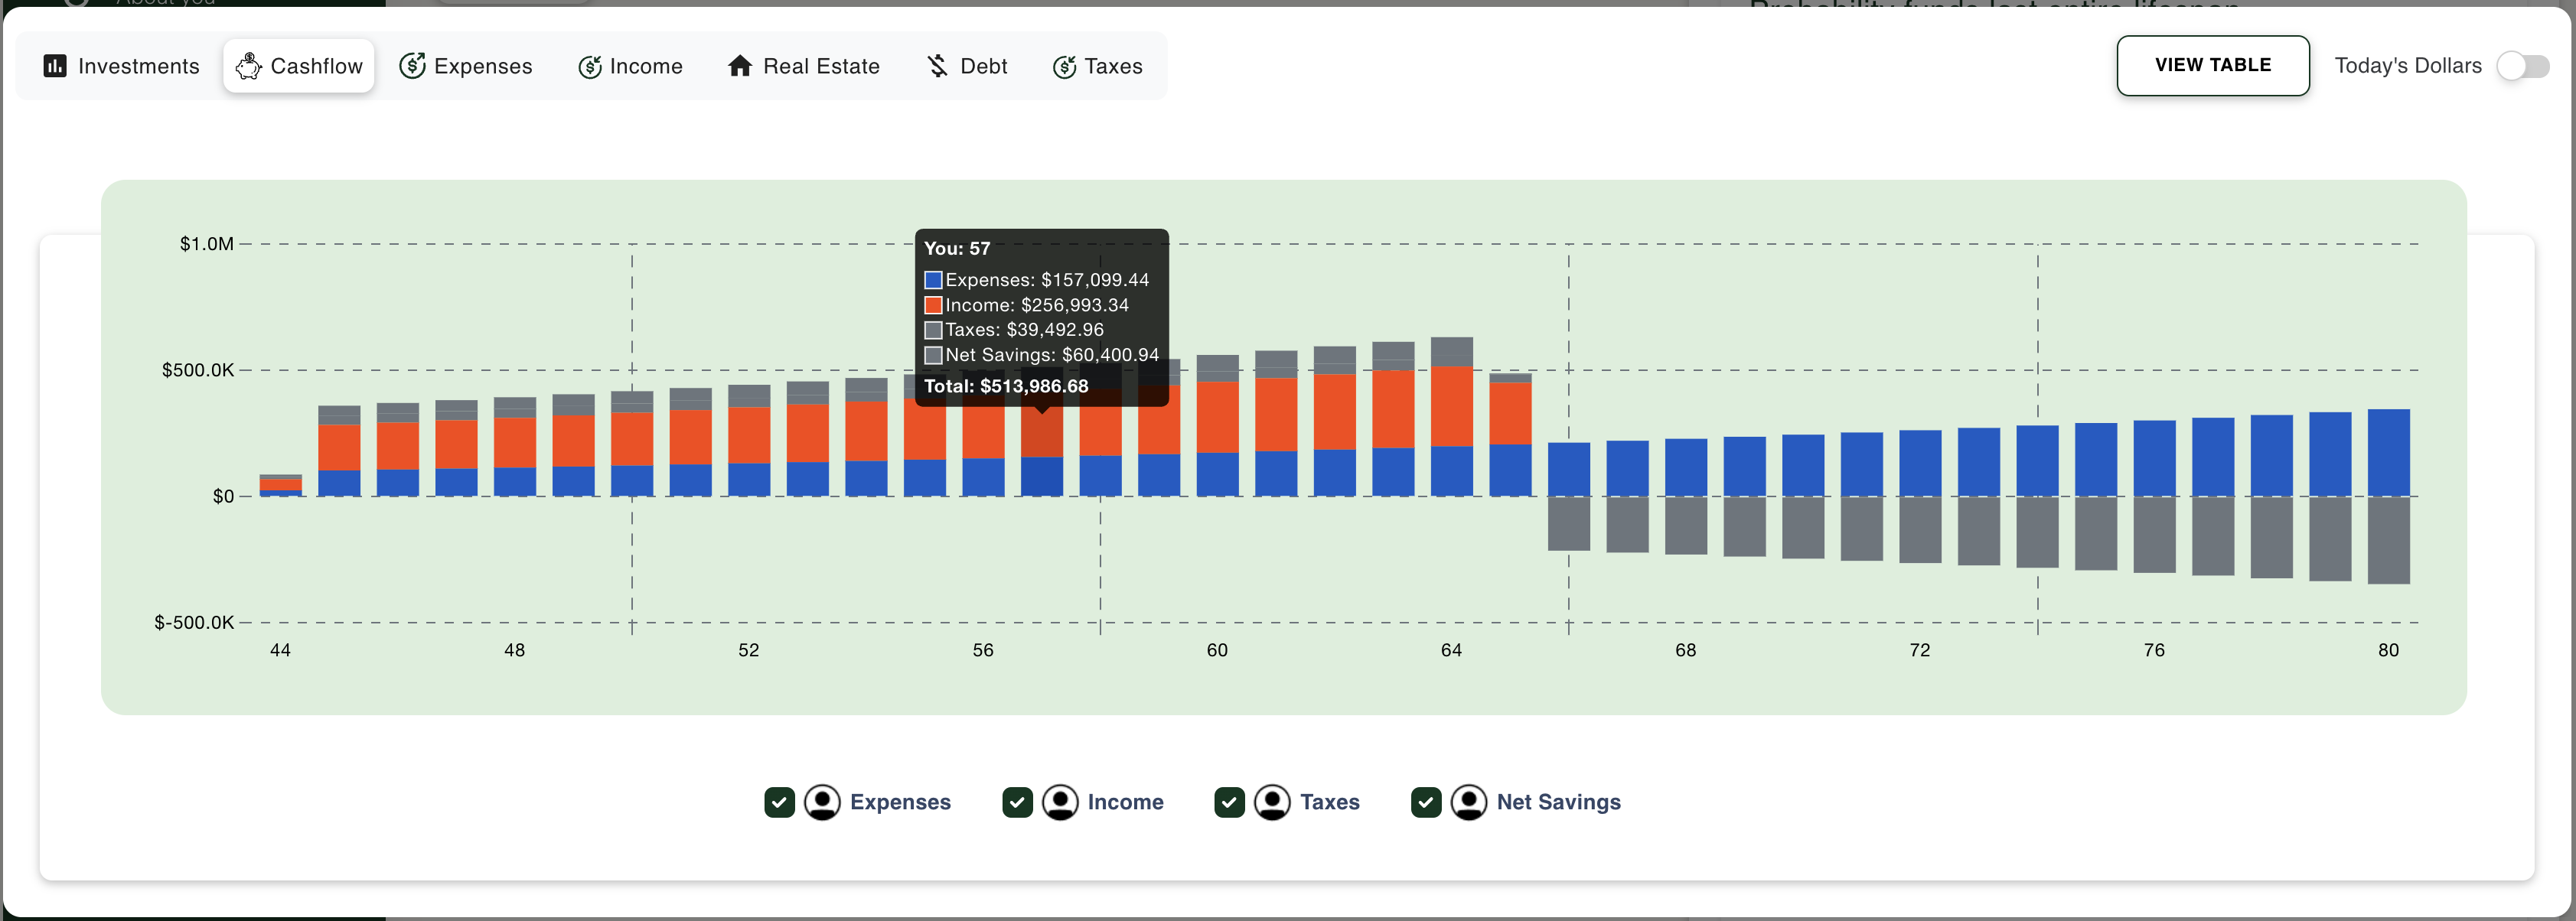Uncheck the Taxes legend checkbox
Viewport: 2576px width, 921px height.
pyautogui.click(x=1229, y=802)
